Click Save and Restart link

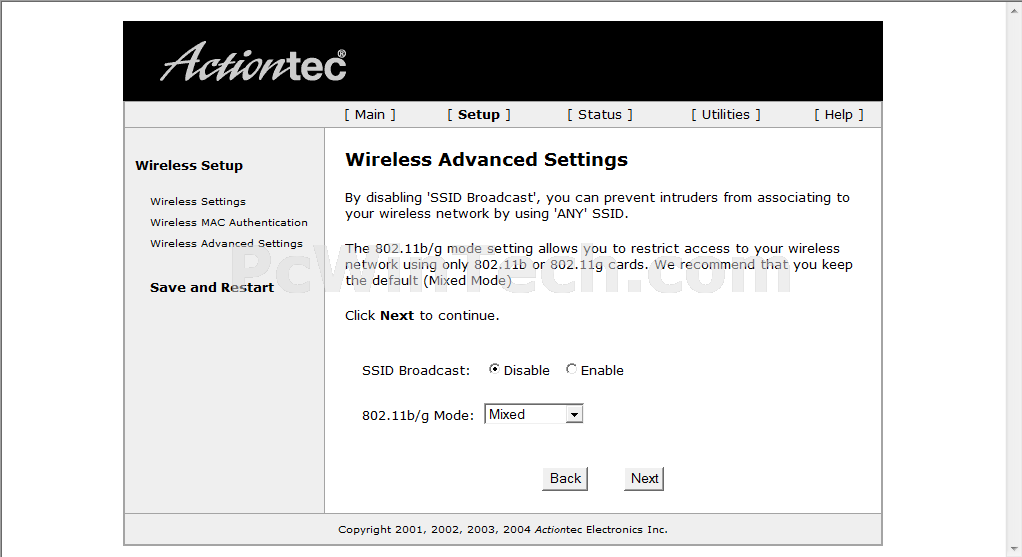point(212,287)
